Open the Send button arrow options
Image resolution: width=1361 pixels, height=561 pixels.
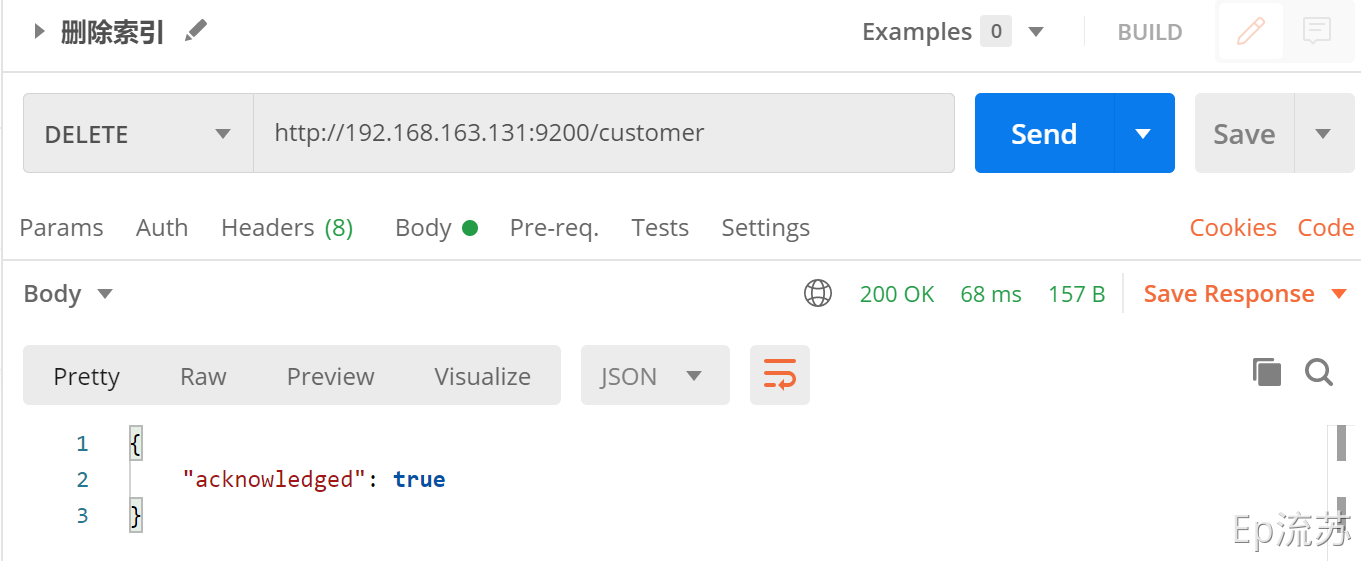click(x=1143, y=134)
